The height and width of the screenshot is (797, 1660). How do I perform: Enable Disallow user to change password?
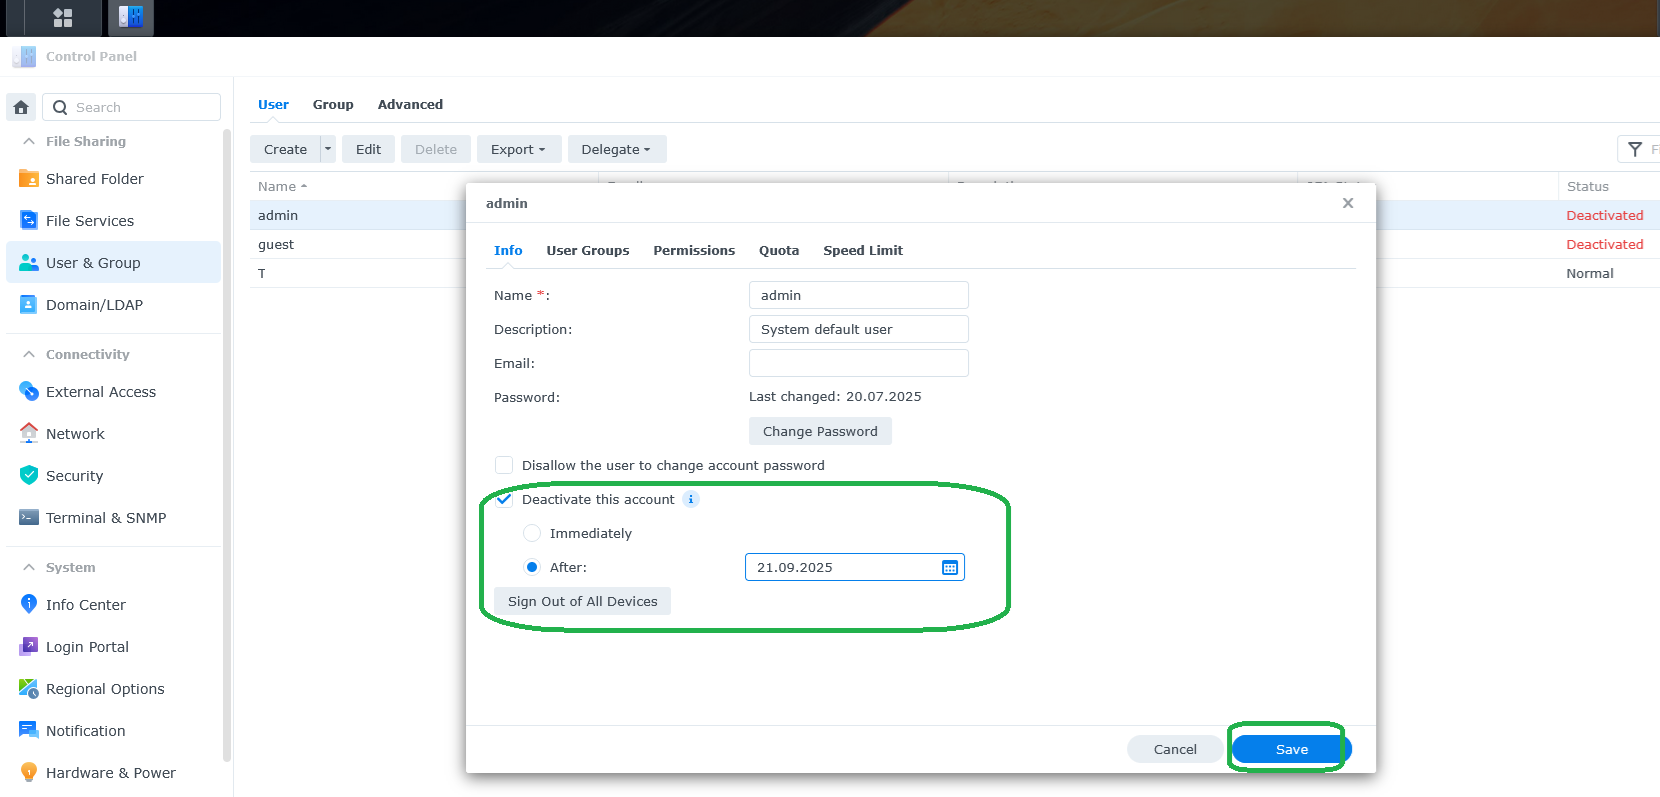[x=504, y=465]
